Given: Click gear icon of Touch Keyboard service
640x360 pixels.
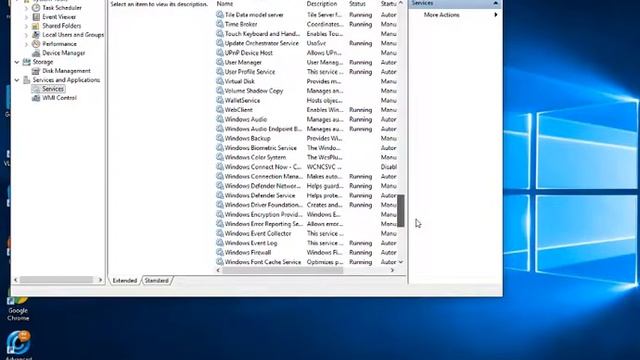Looking at the screenshot, I should click(220, 33).
